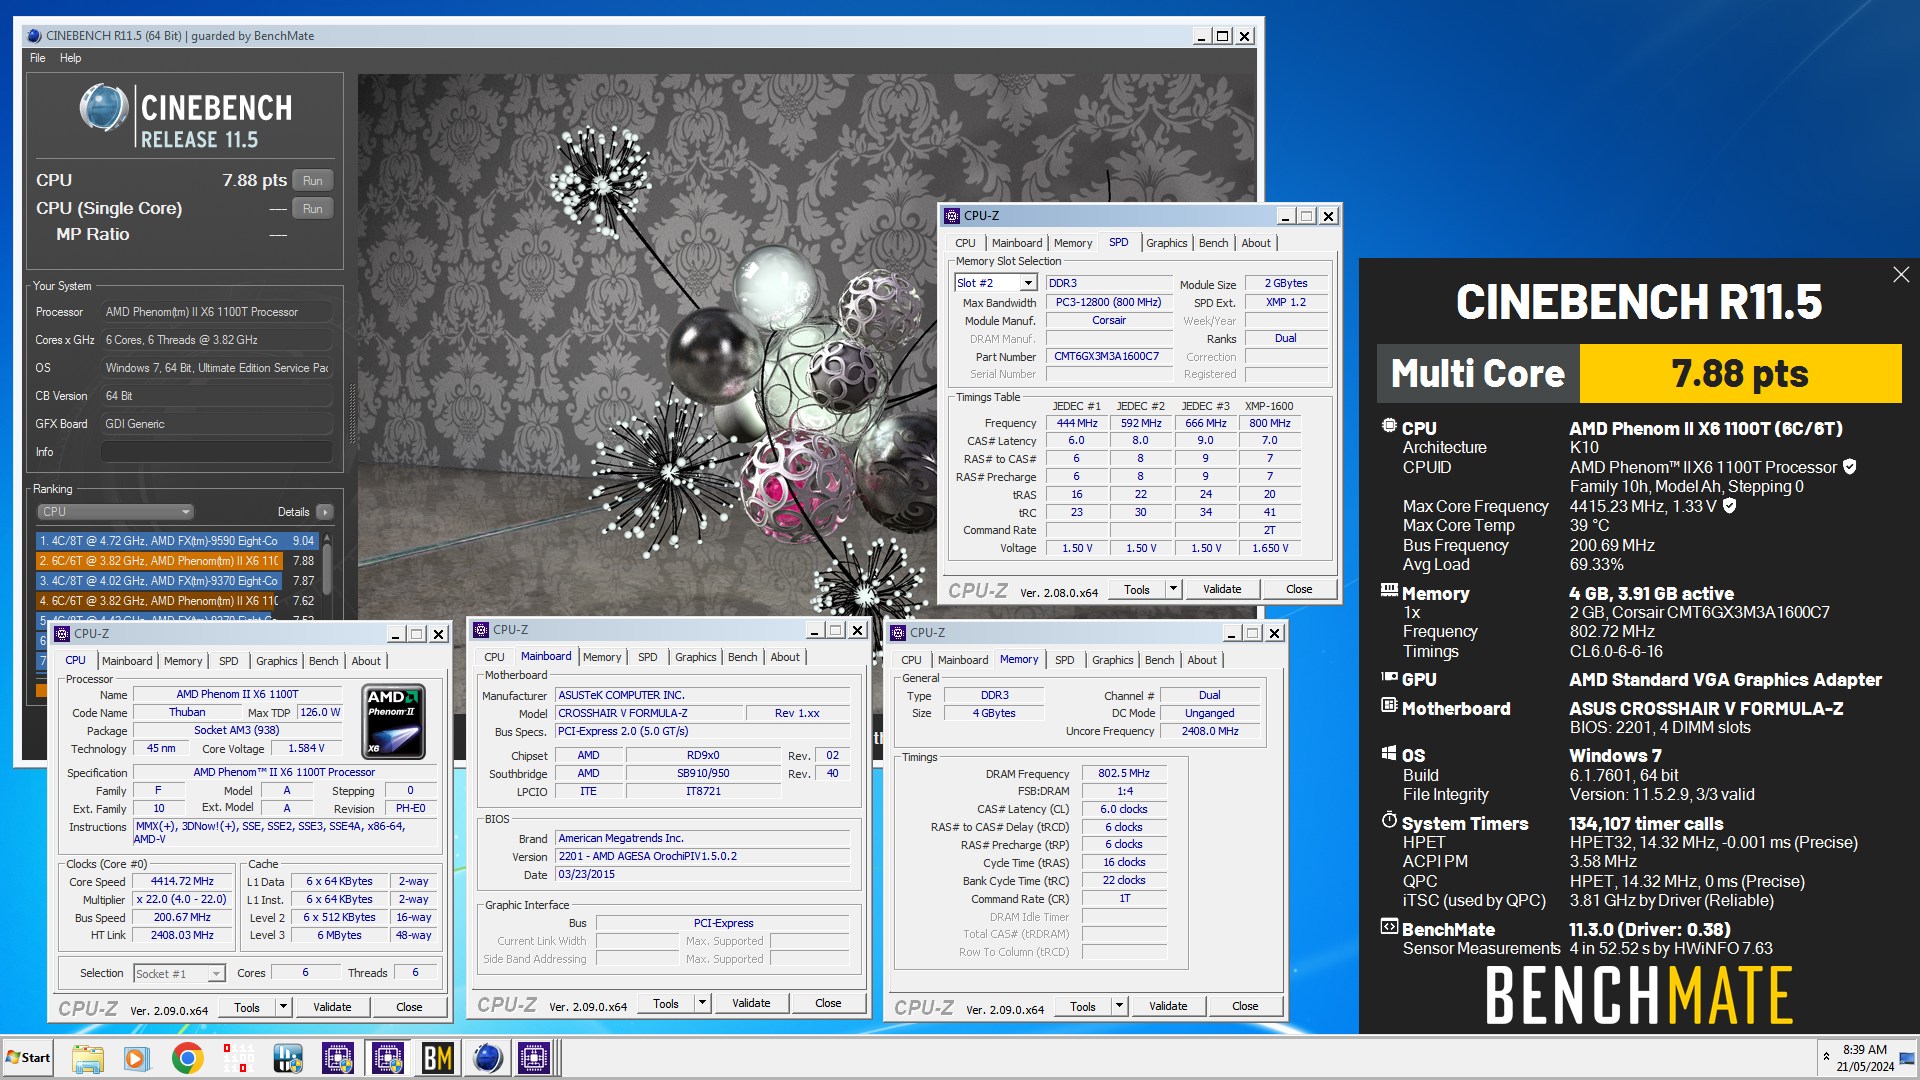This screenshot has width=1920, height=1080.
Task: Open Slot #2 memory slot dropdown
Action: 1027,283
